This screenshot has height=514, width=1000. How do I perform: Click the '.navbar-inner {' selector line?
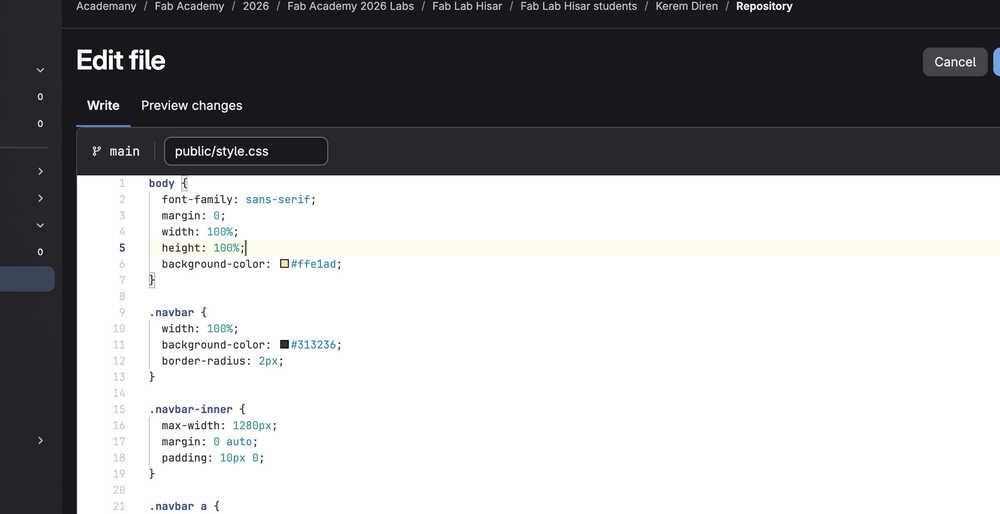tap(196, 409)
